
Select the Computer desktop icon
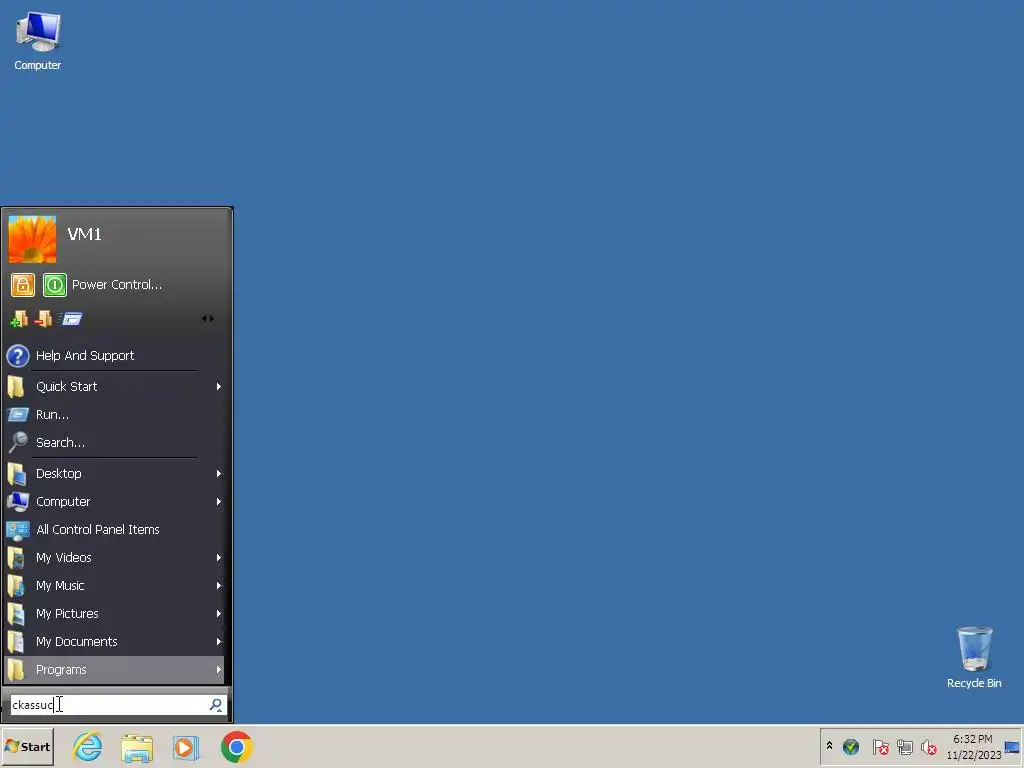38,41
